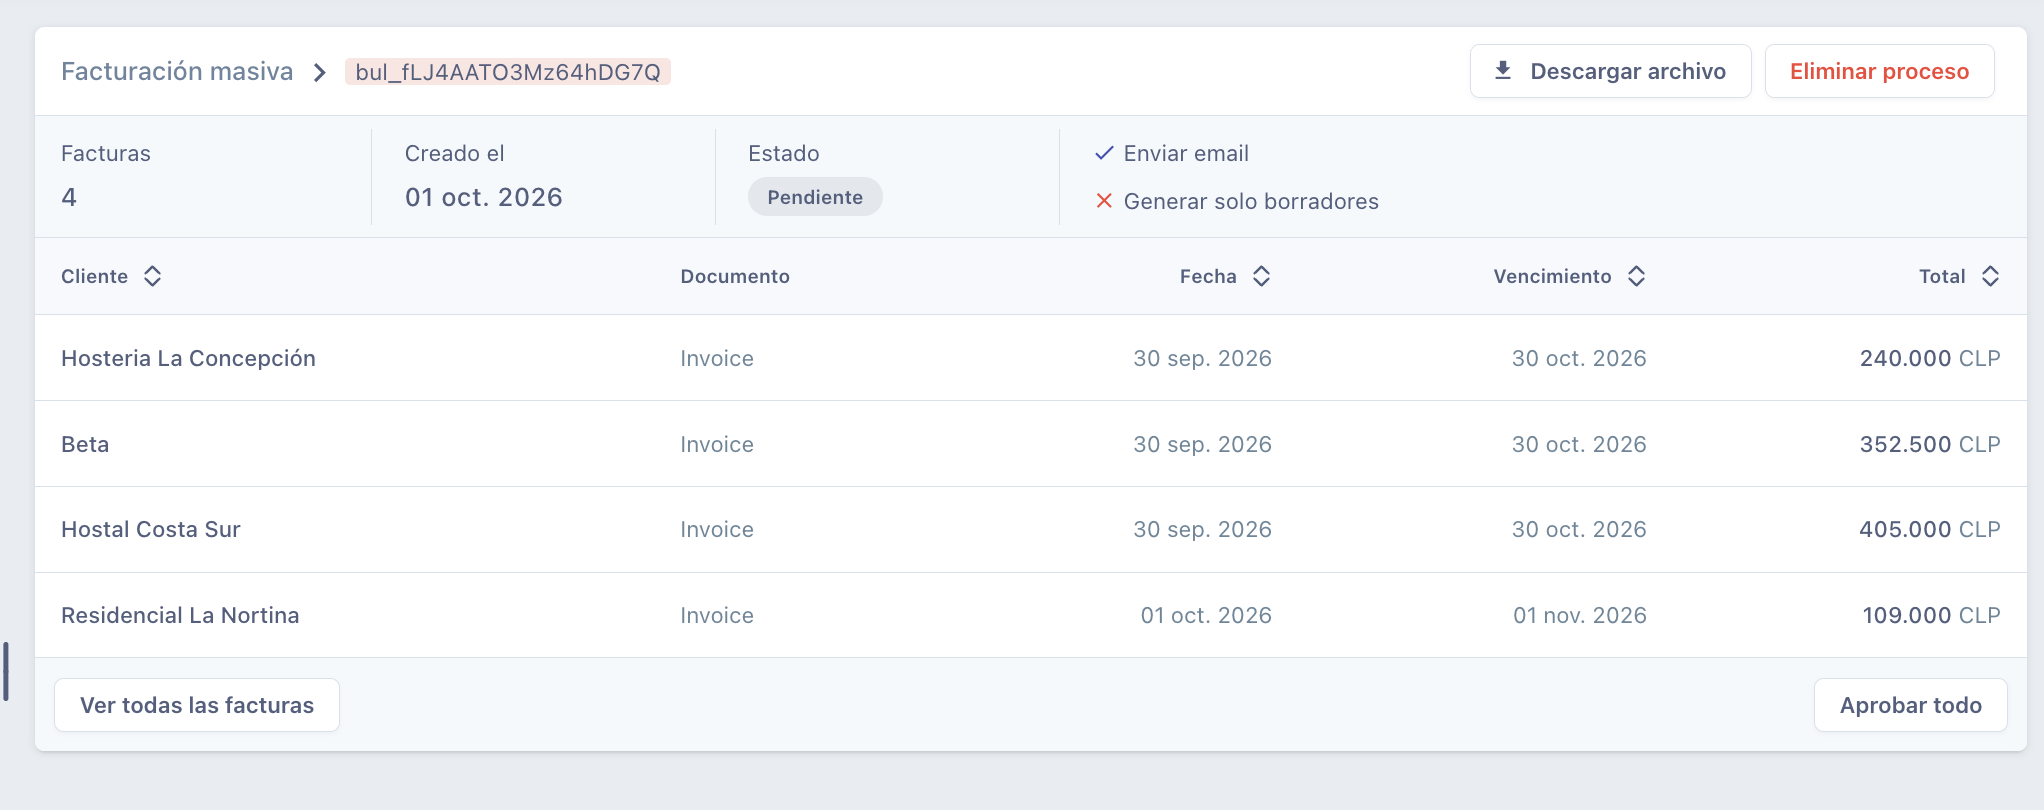Sort by Fecha using its sort arrows
Viewport: 2044px width, 810px height.
(x=1261, y=276)
